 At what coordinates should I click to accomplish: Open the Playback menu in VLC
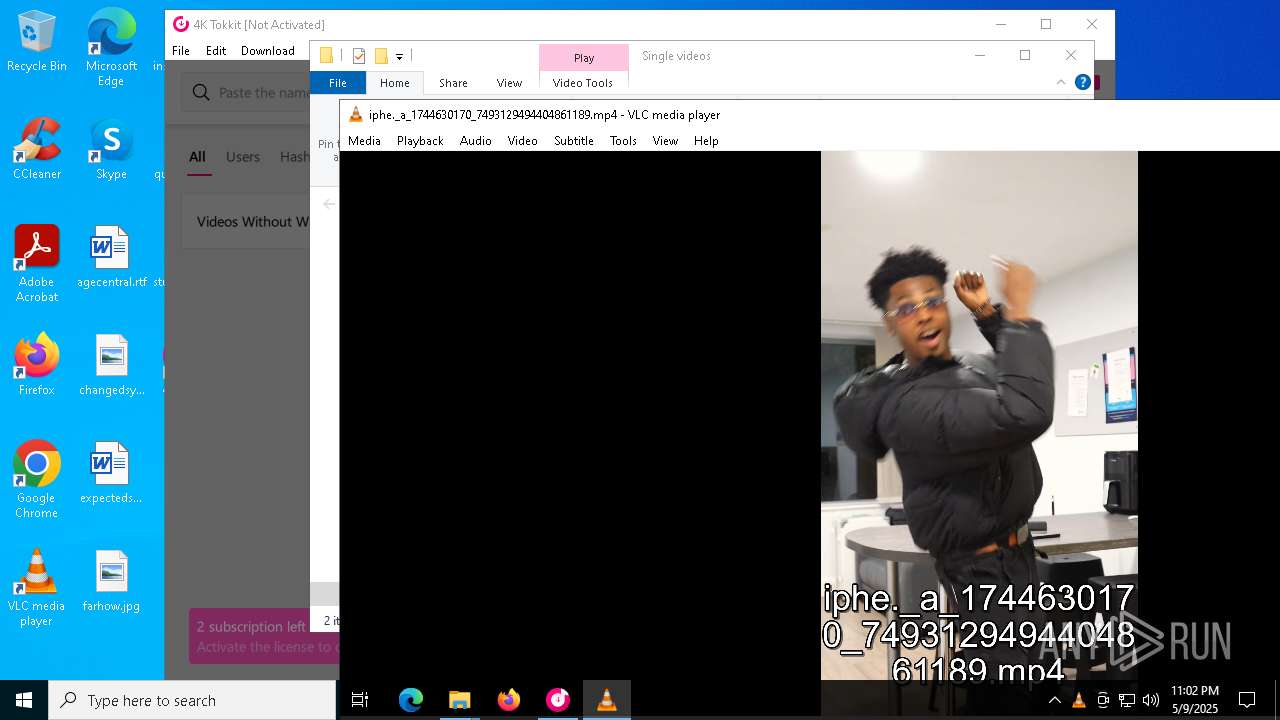click(420, 141)
